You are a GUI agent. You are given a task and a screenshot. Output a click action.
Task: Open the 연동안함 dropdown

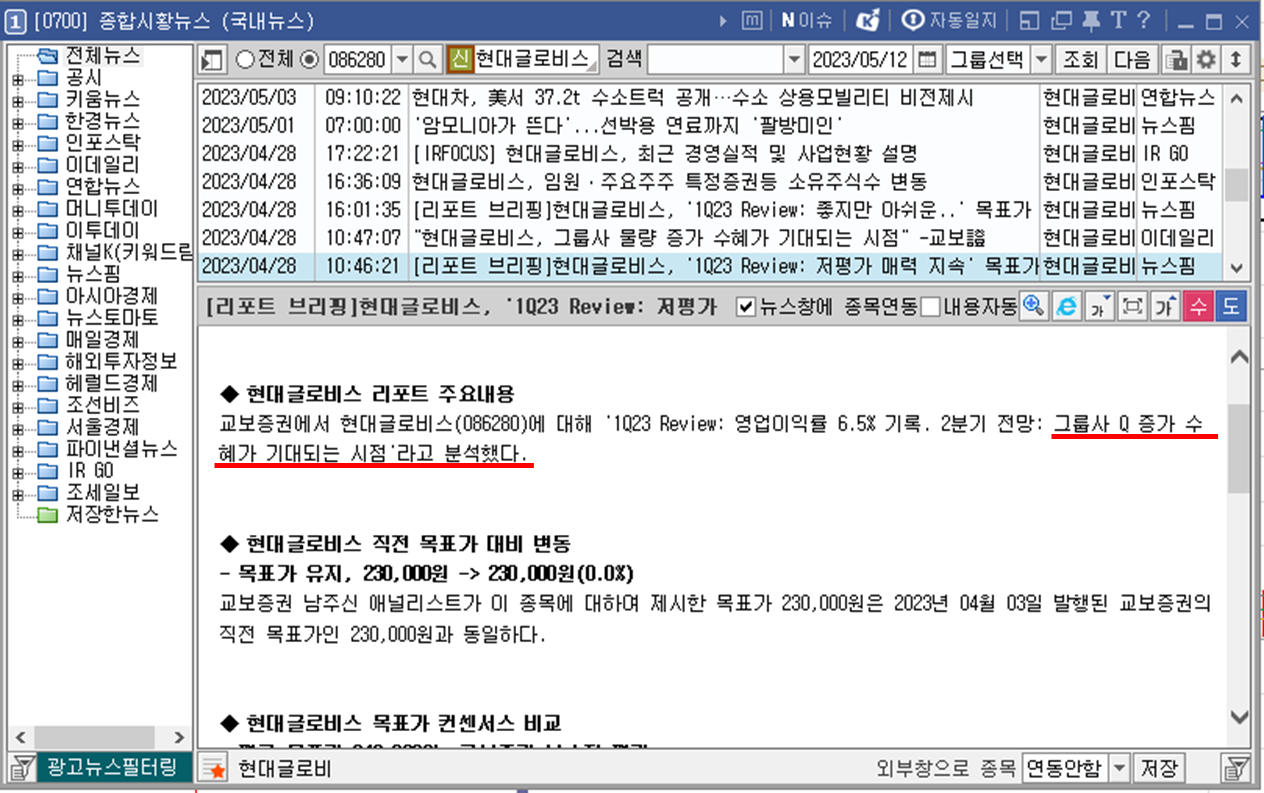[x=1120, y=768]
